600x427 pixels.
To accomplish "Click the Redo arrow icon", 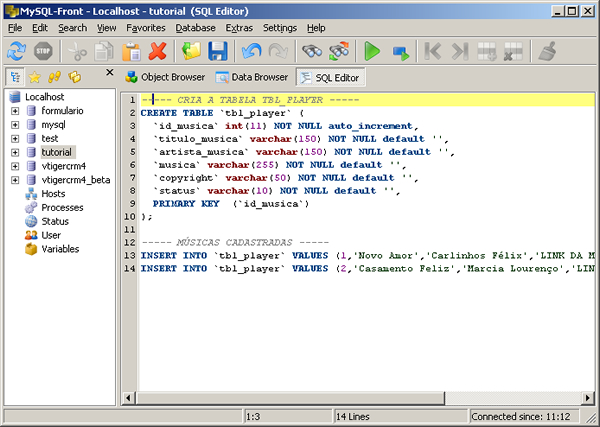I will (x=278, y=51).
